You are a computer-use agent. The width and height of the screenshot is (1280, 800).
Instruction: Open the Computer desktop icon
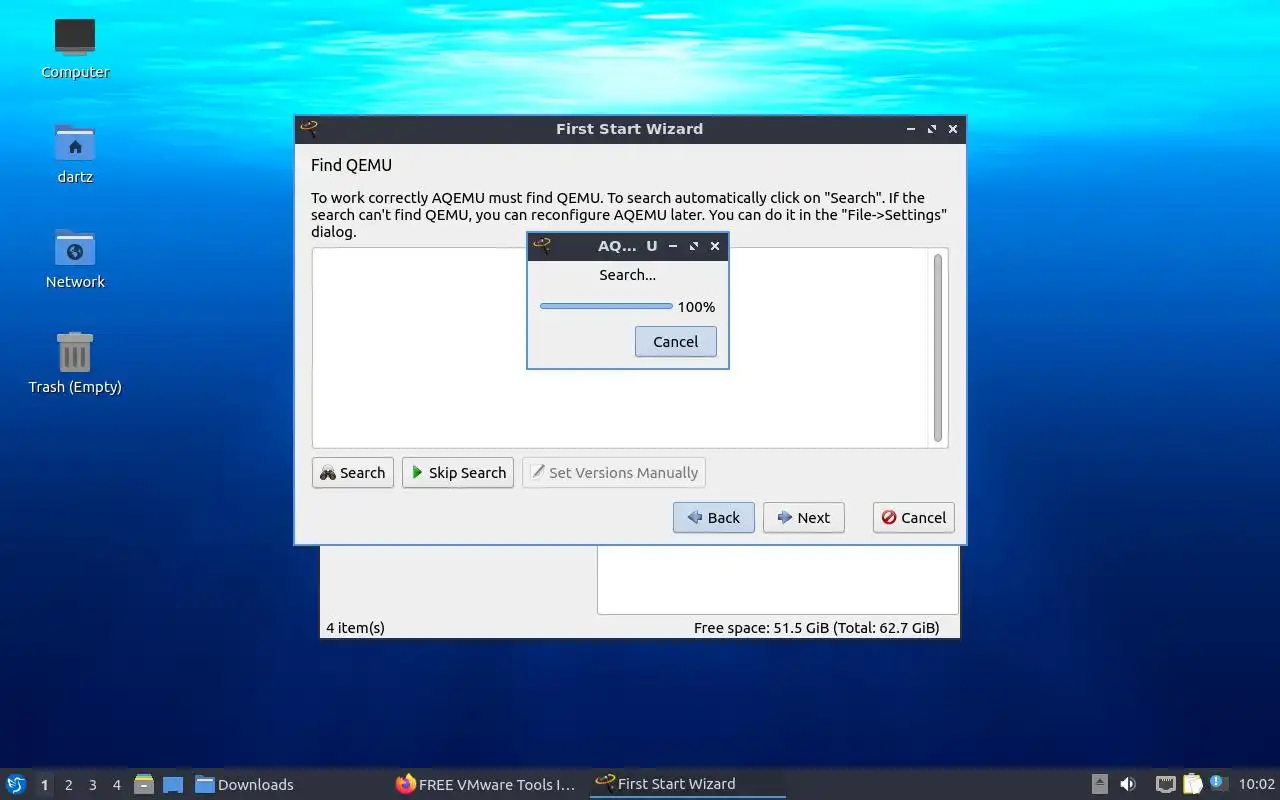[x=75, y=49]
